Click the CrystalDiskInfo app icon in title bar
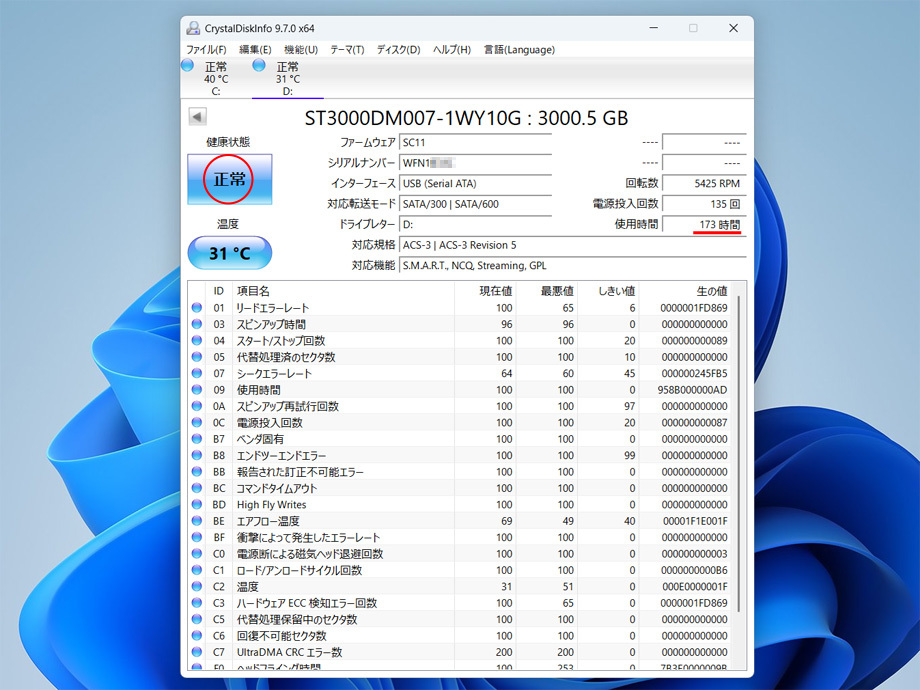The height and width of the screenshot is (690, 920). (193, 28)
